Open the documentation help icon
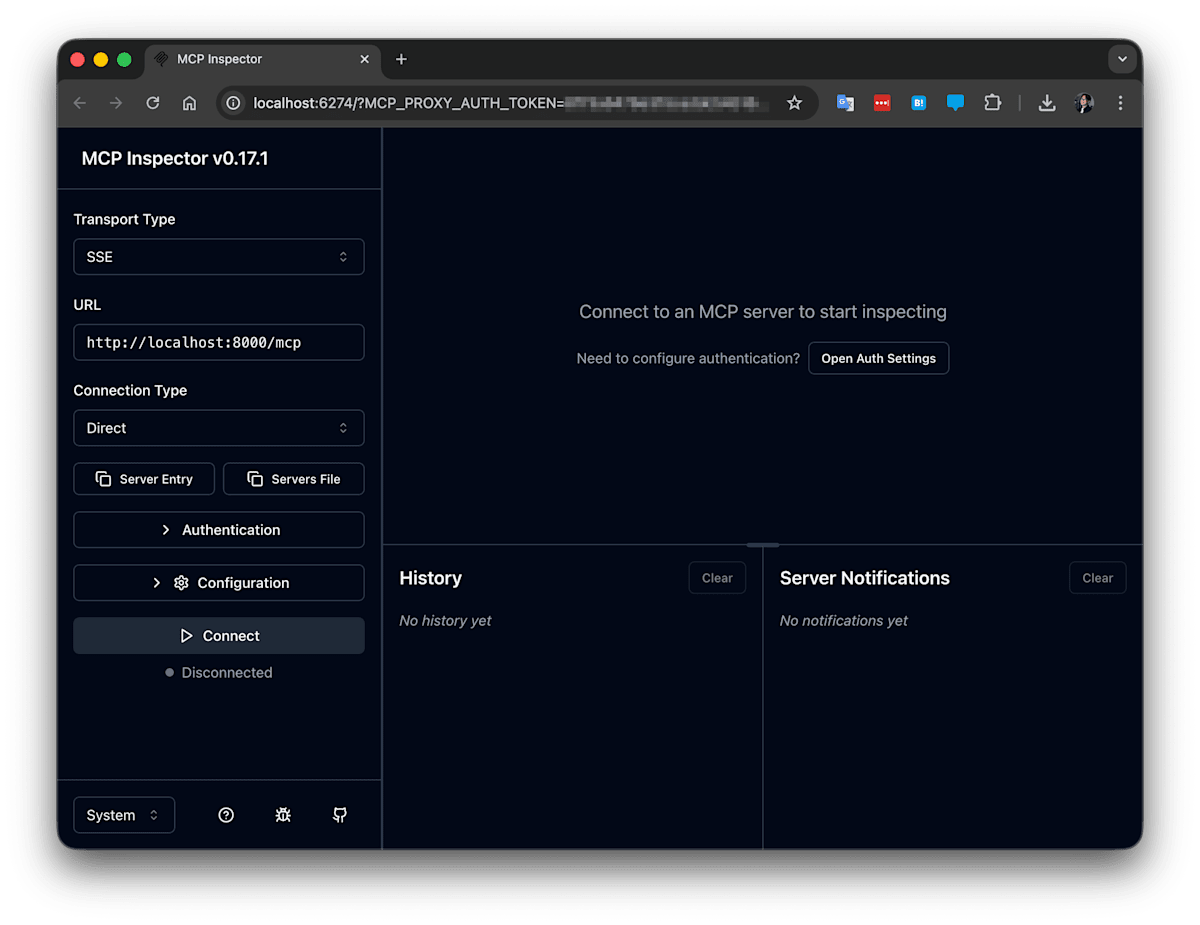 226,815
